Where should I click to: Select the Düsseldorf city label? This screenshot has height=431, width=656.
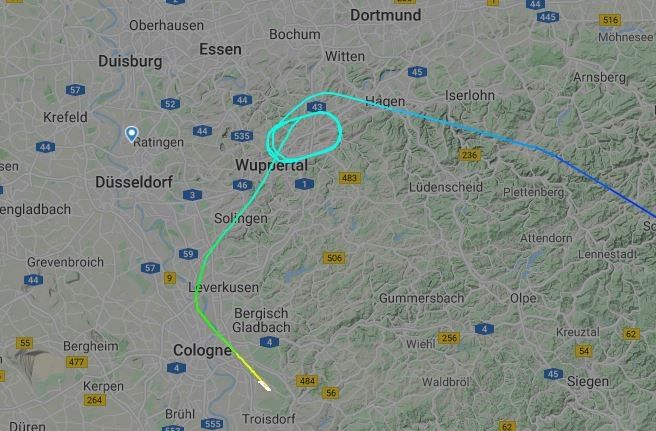pos(134,182)
